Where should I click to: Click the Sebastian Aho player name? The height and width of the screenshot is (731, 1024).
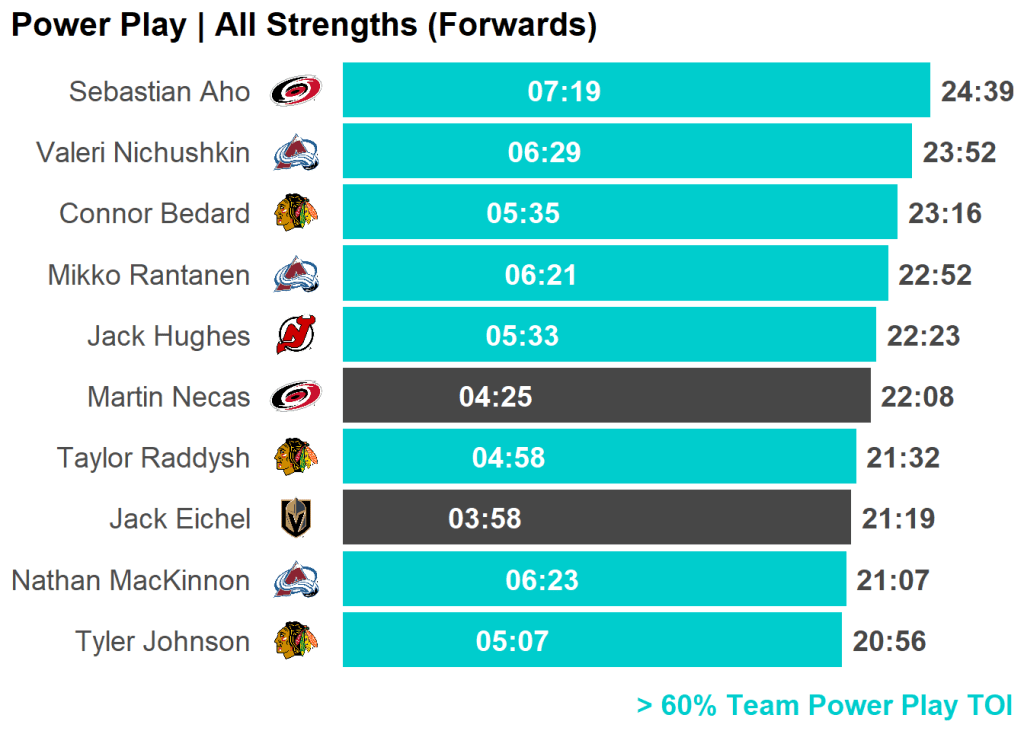(160, 91)
